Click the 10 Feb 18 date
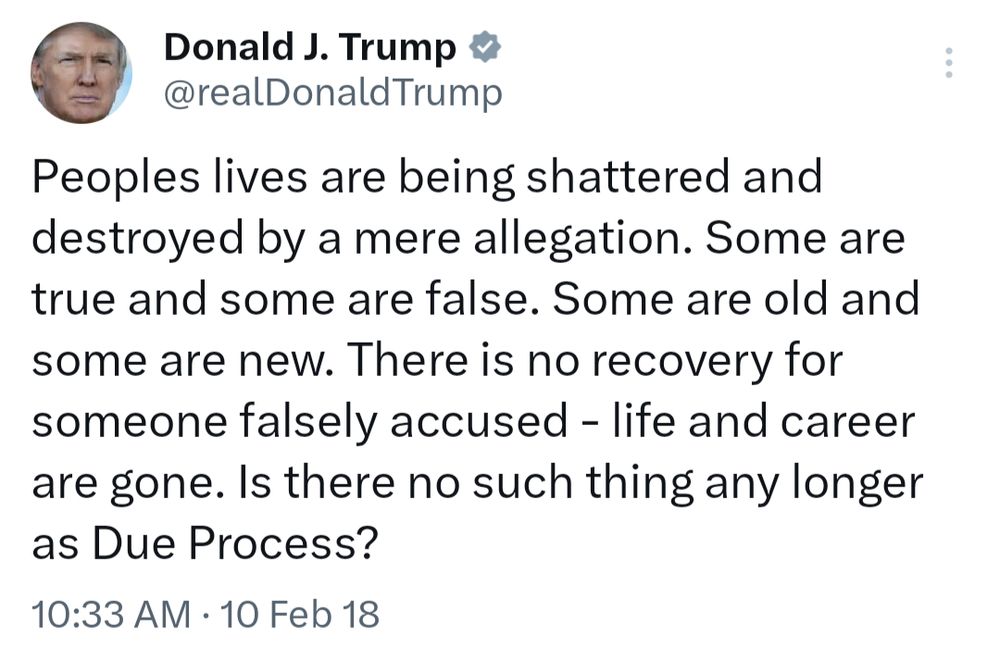The image size is (1000, 662). [299, 614]
